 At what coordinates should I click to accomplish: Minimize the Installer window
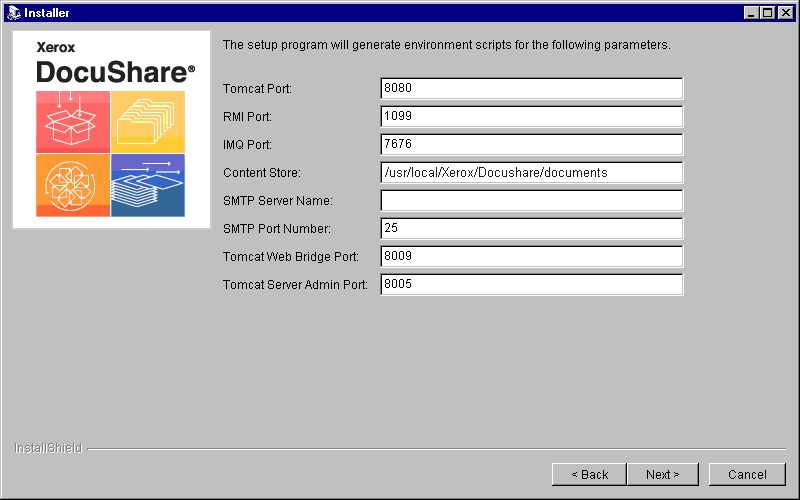(x=750, y=13)
